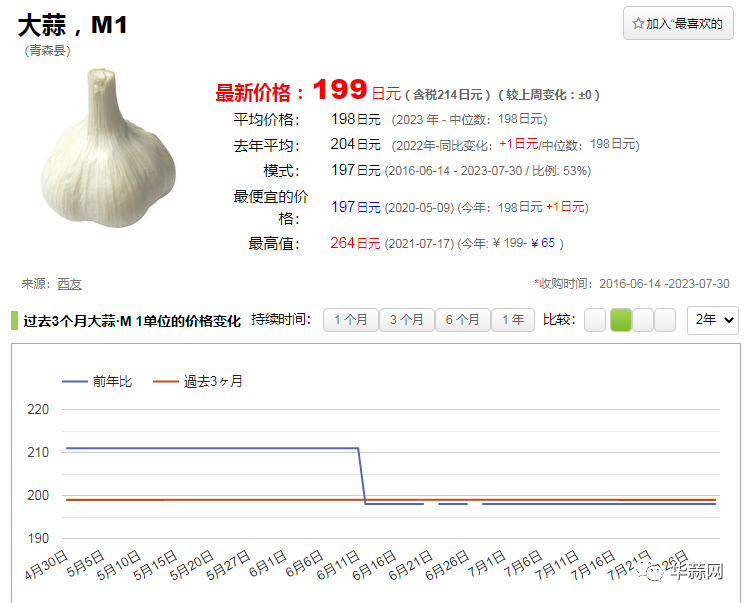The image size is (747, 603).
Task: Click the cheapest price 197日元 in blue
Action: click(355, 207)
